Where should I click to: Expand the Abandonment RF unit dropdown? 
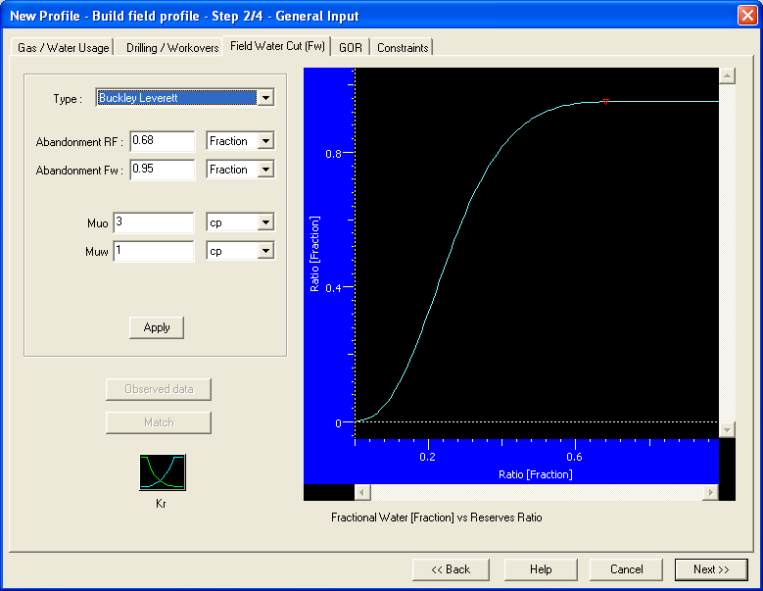pyautogui.click(x=265, y=142)
